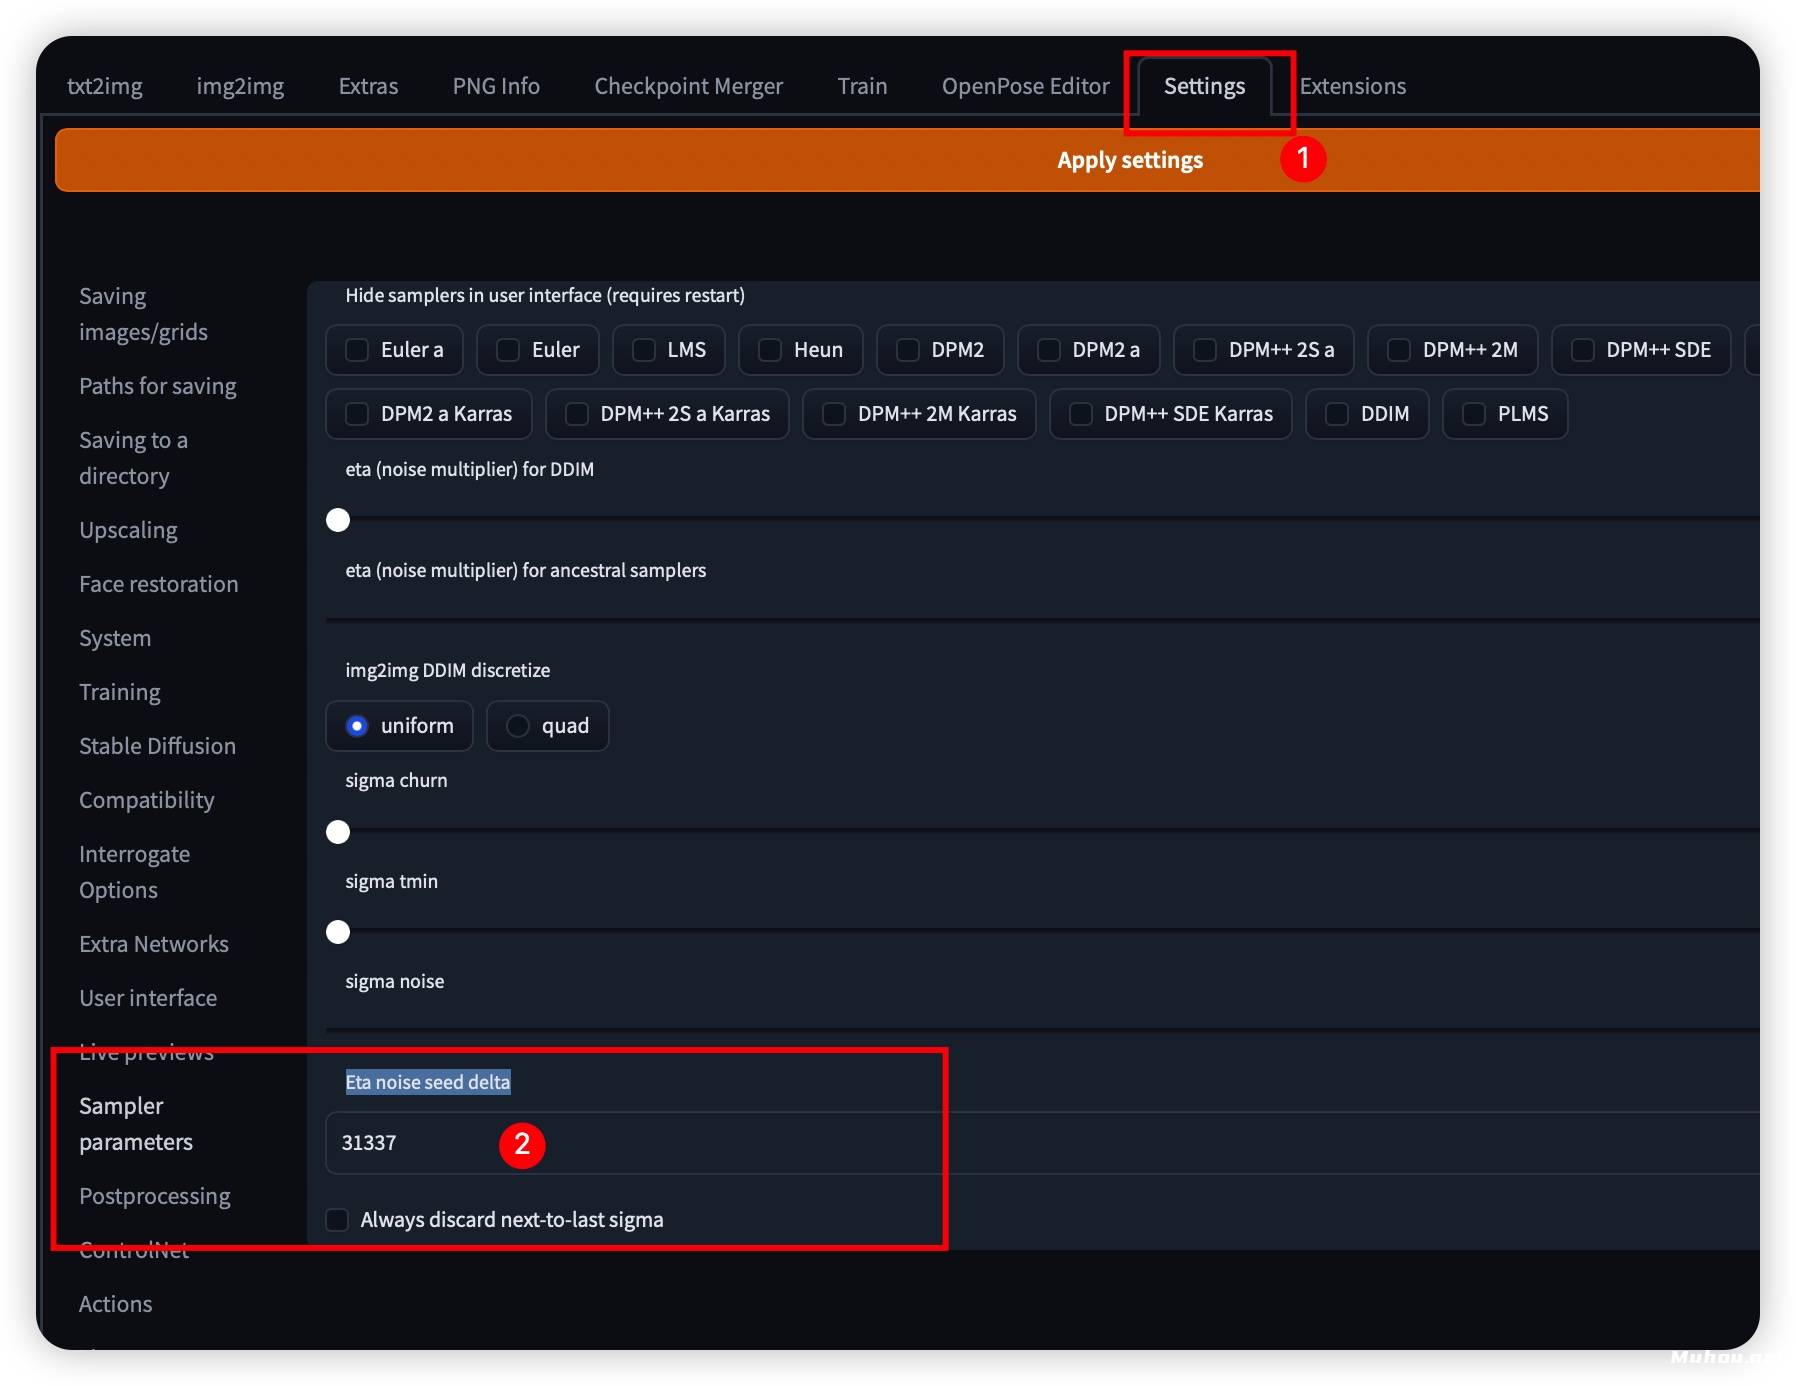This screenshot has height=1386, width=1796.
Task: Open Interrogate Options section
Action: pyautogui.click(x=134, y=872)
